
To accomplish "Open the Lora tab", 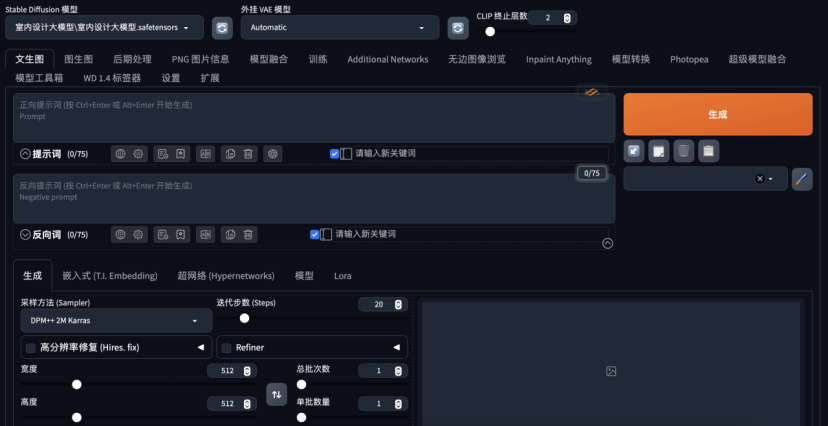I will 342,275.
